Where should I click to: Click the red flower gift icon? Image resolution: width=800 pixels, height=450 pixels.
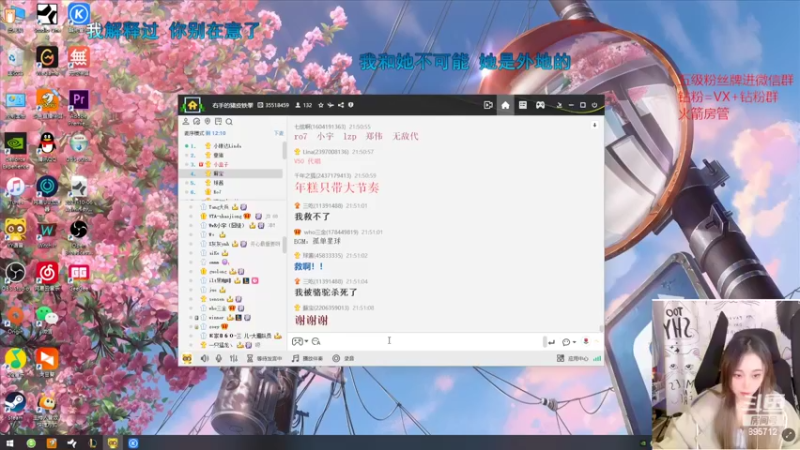(586, 341)
